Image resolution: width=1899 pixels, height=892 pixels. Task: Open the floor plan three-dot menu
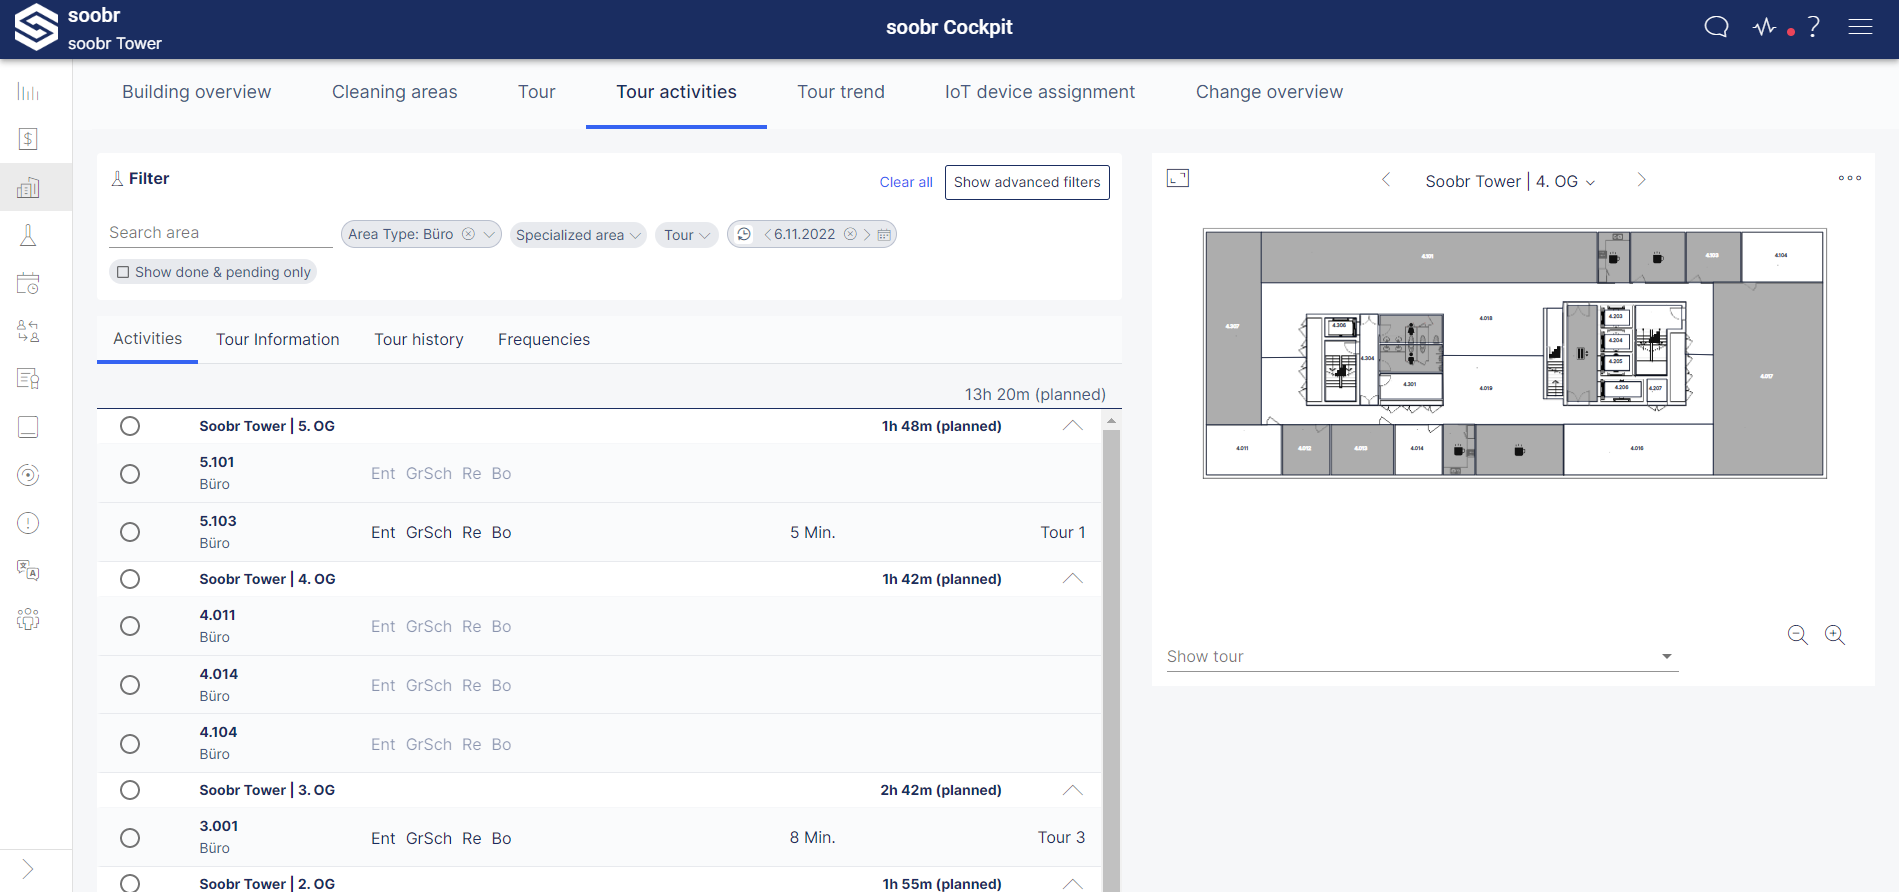click(1850, 178)
